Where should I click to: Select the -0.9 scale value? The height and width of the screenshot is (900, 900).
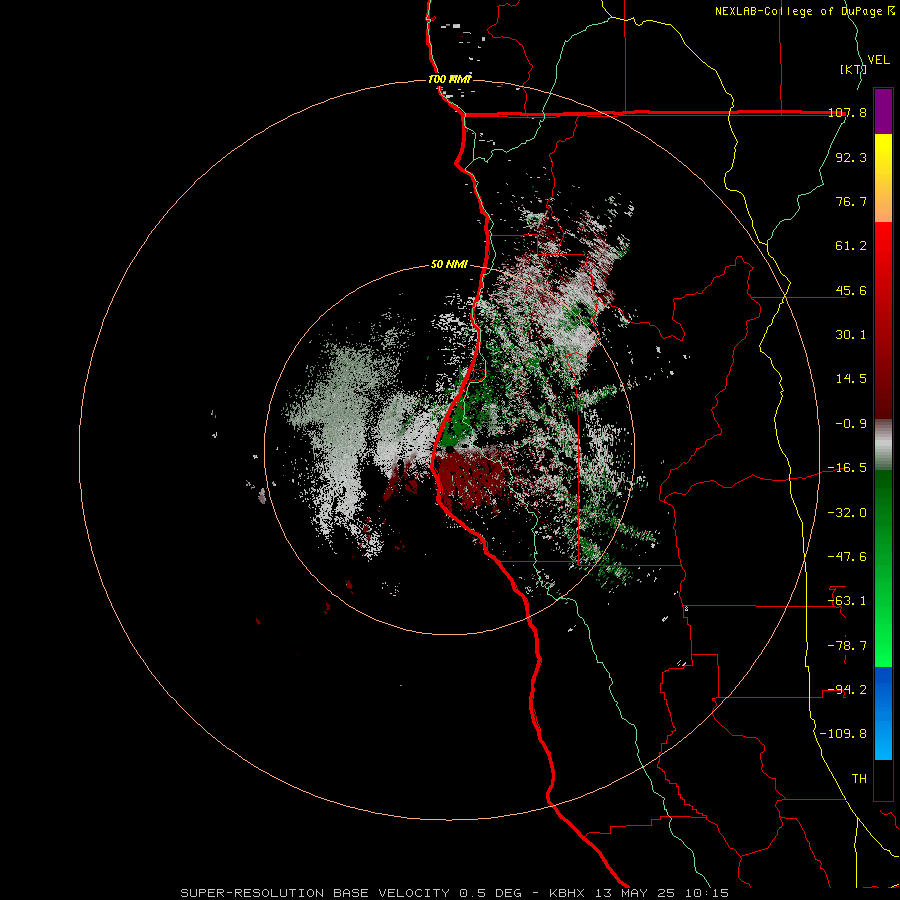[x=851, y=424]
